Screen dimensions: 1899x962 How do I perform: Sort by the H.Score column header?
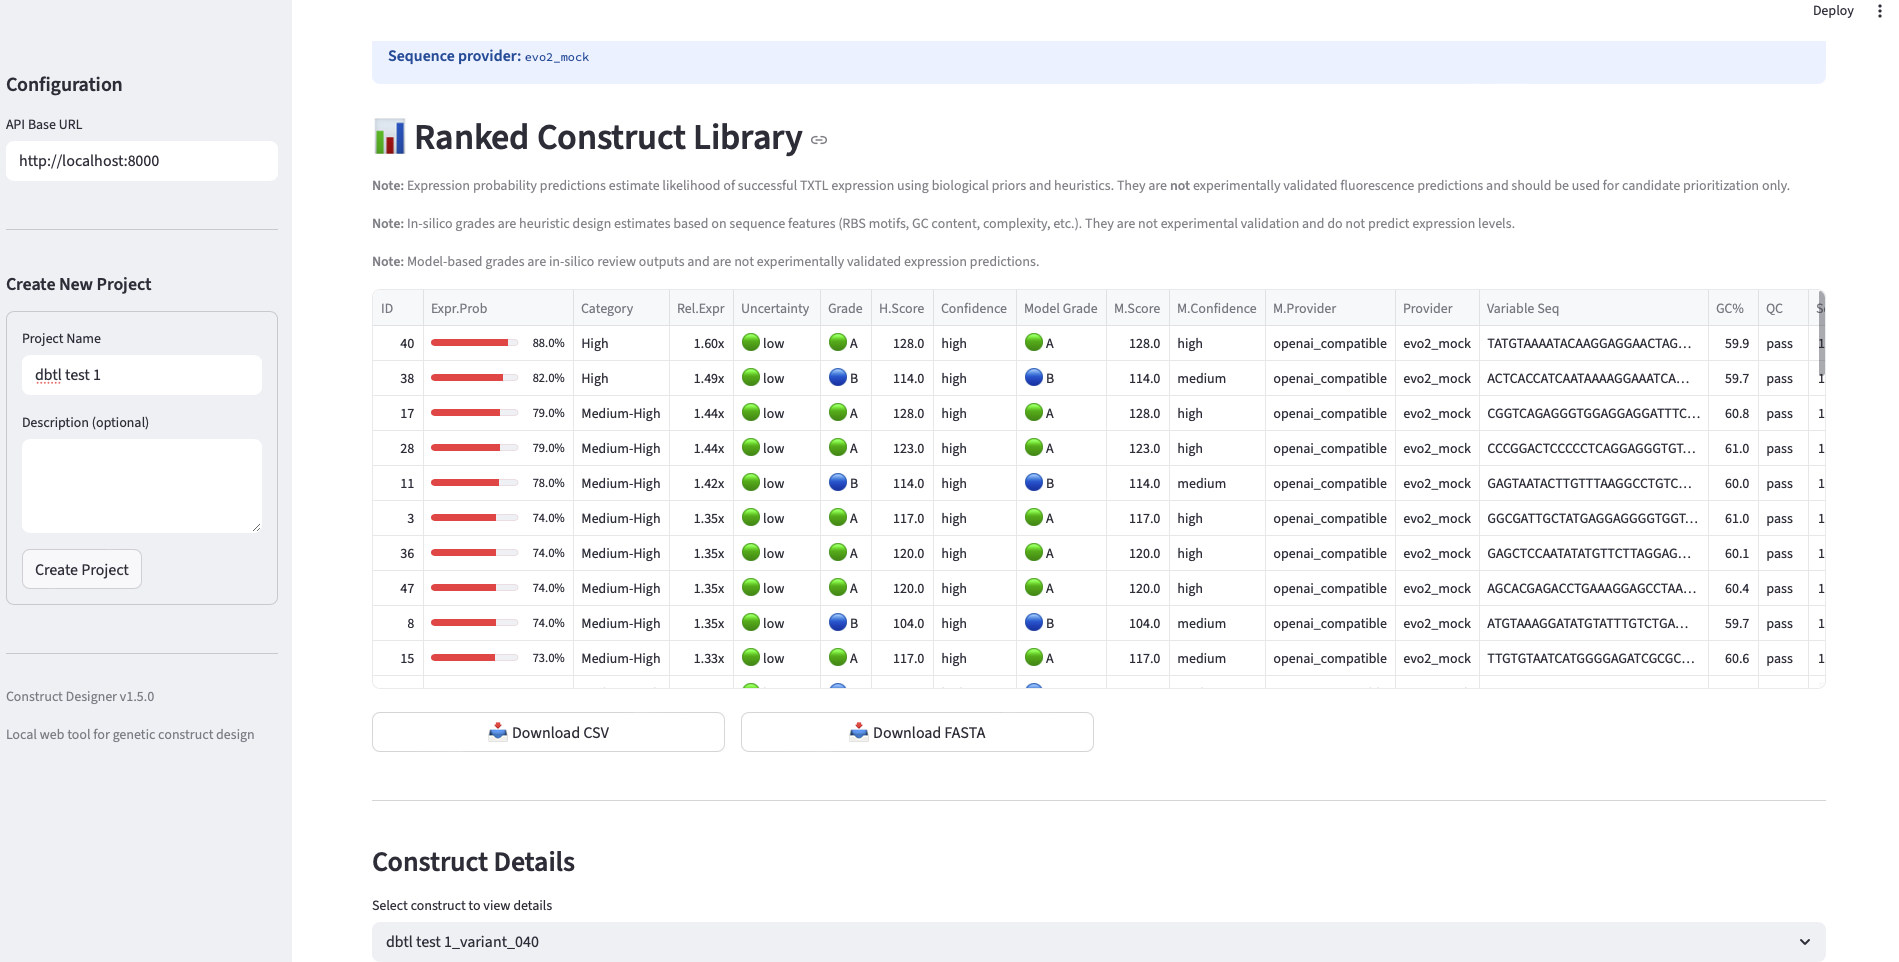902,308
